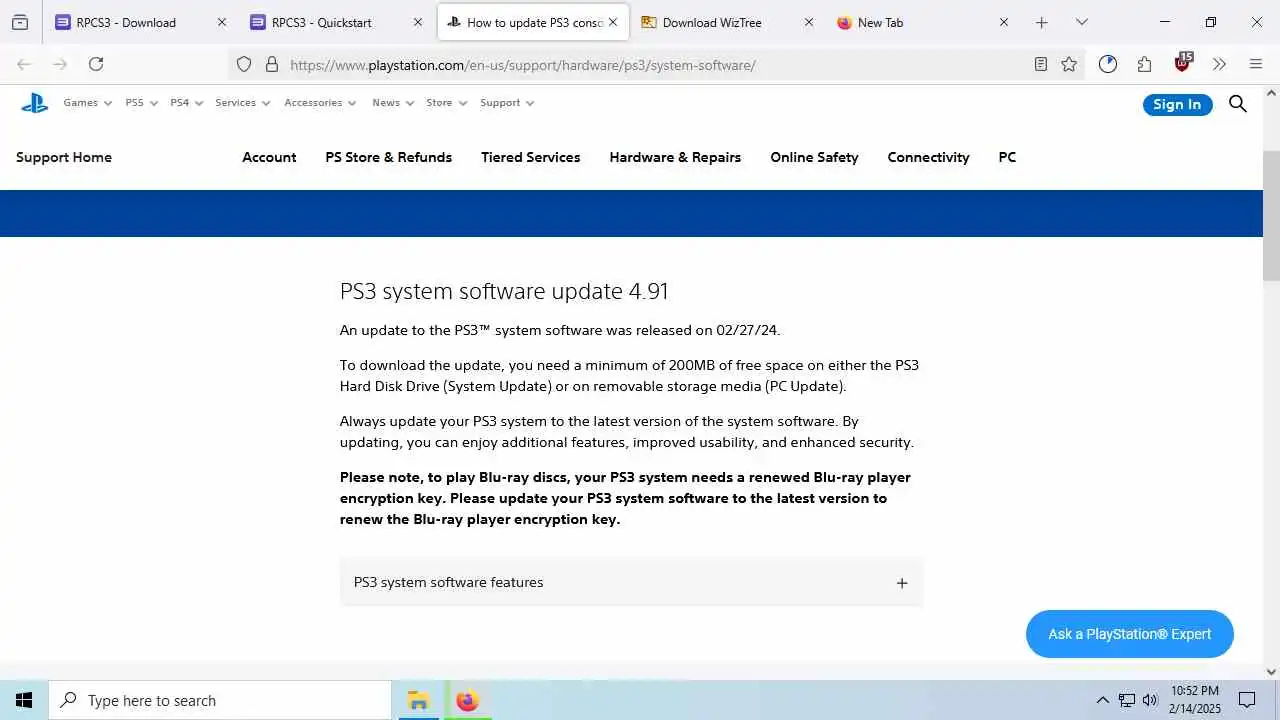This screenshot has width=1280, height=720.
Task: Show hidden system tray icons
Action: [x=1102, y=700]
